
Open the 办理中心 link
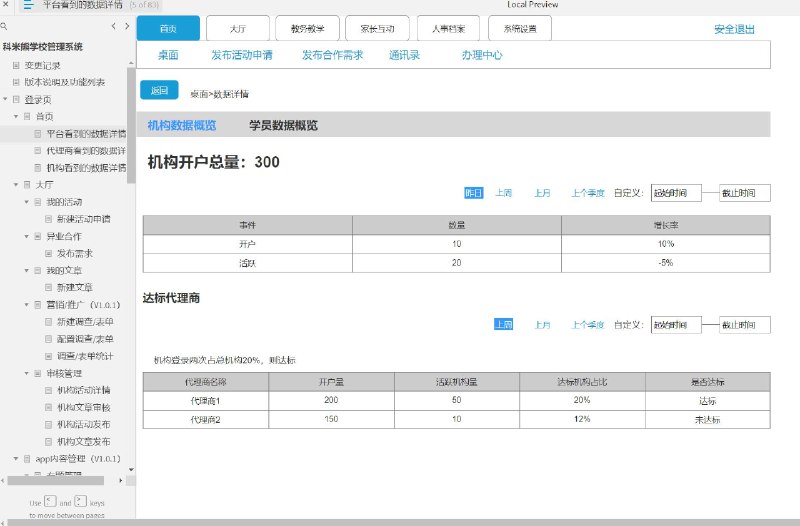482,55
